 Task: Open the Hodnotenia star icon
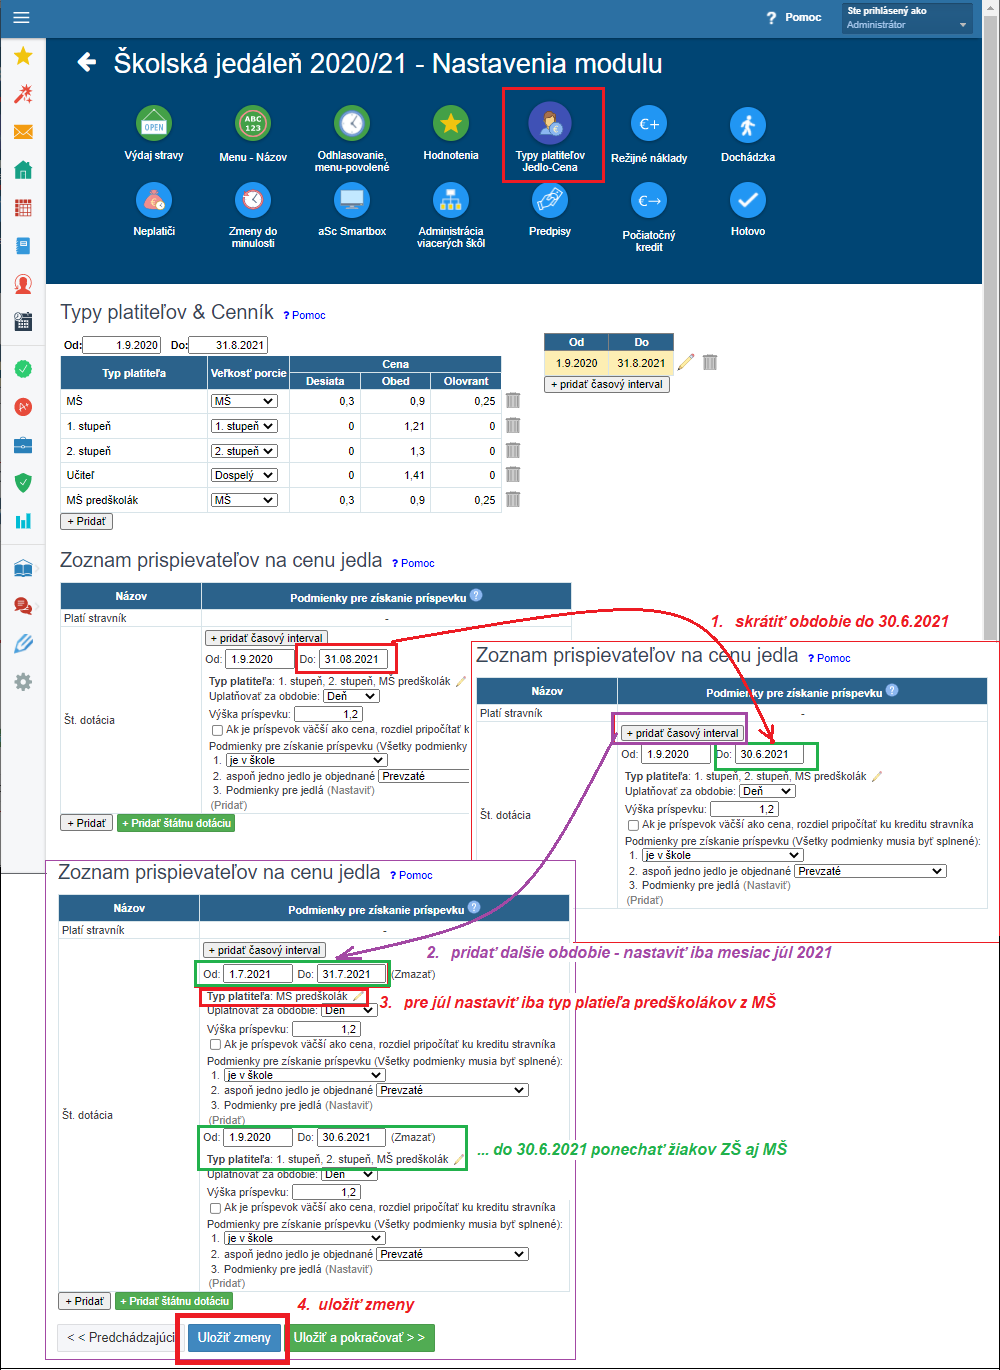click(x=451, y=124)
